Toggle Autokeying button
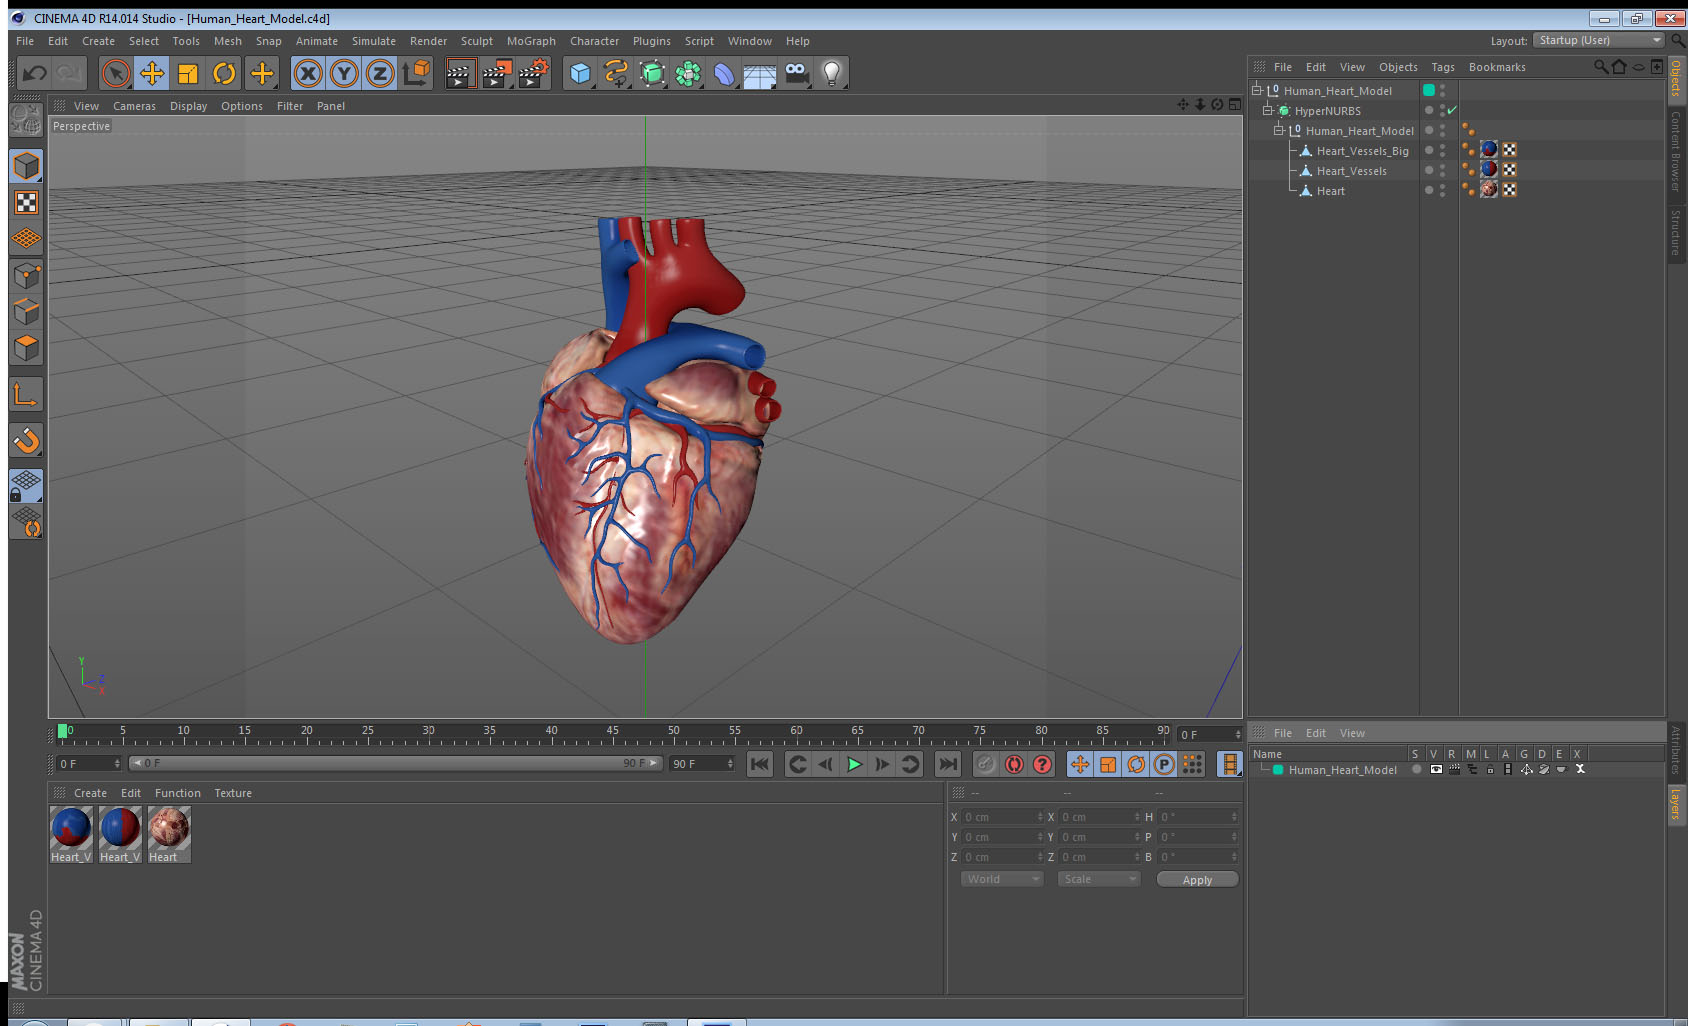 1014,764
